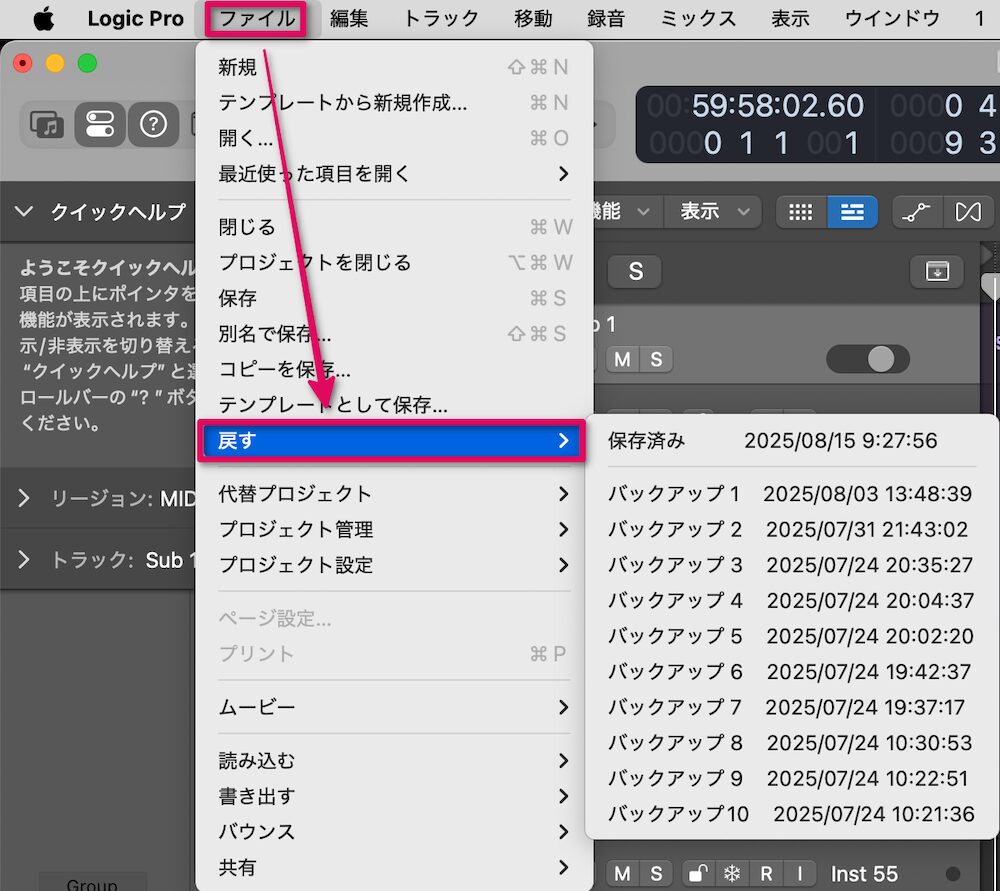
Task: Toggle the Sub 1 track on/off switch
Action: (868, 359)
